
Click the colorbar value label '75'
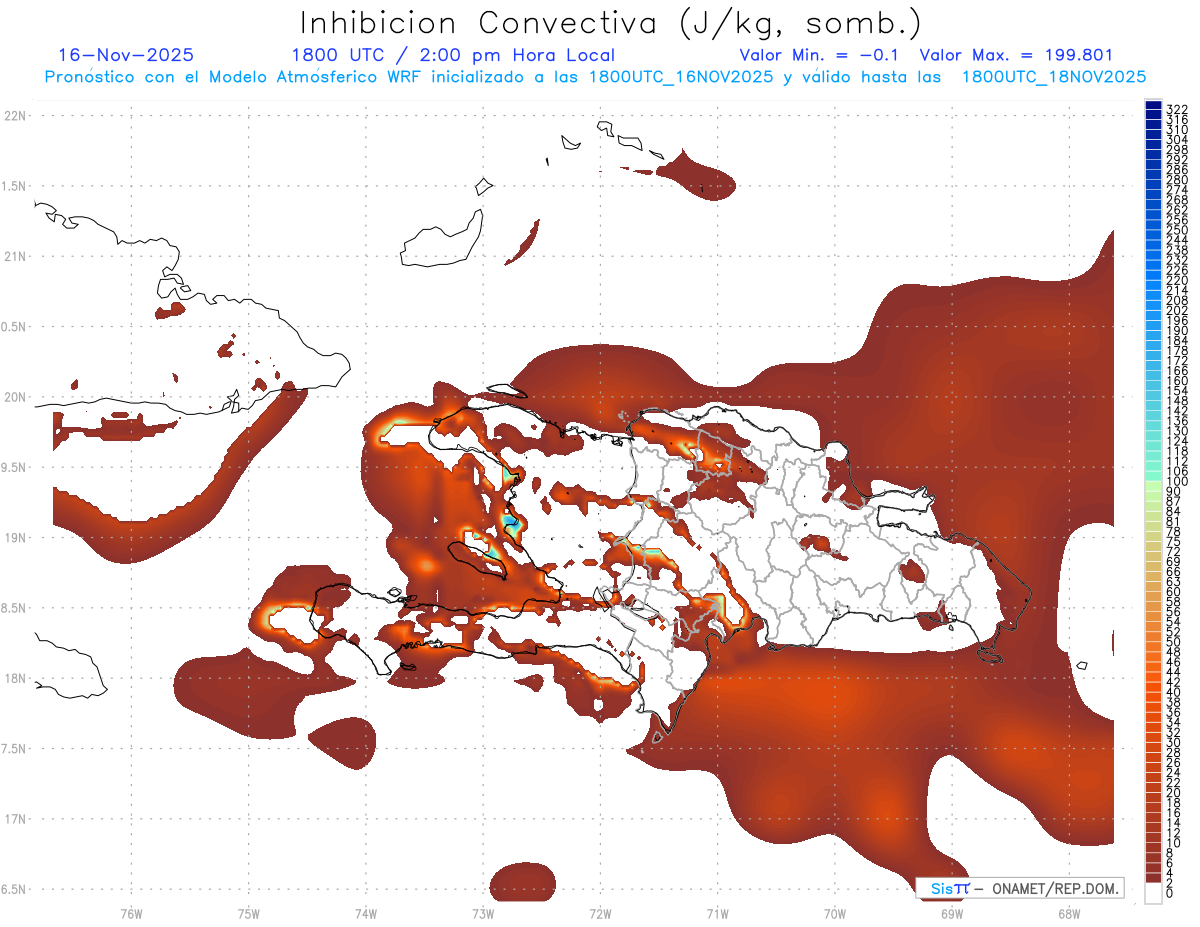click(1173, 542)
